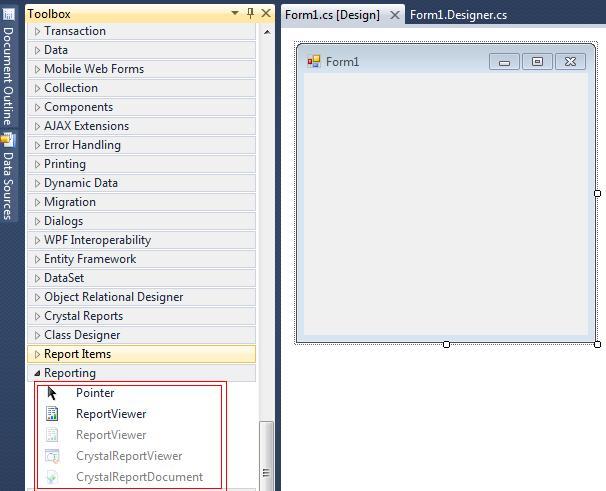Click the disabled ReportViewer label
The image size is (606, 491).
[x=111, y=435]
